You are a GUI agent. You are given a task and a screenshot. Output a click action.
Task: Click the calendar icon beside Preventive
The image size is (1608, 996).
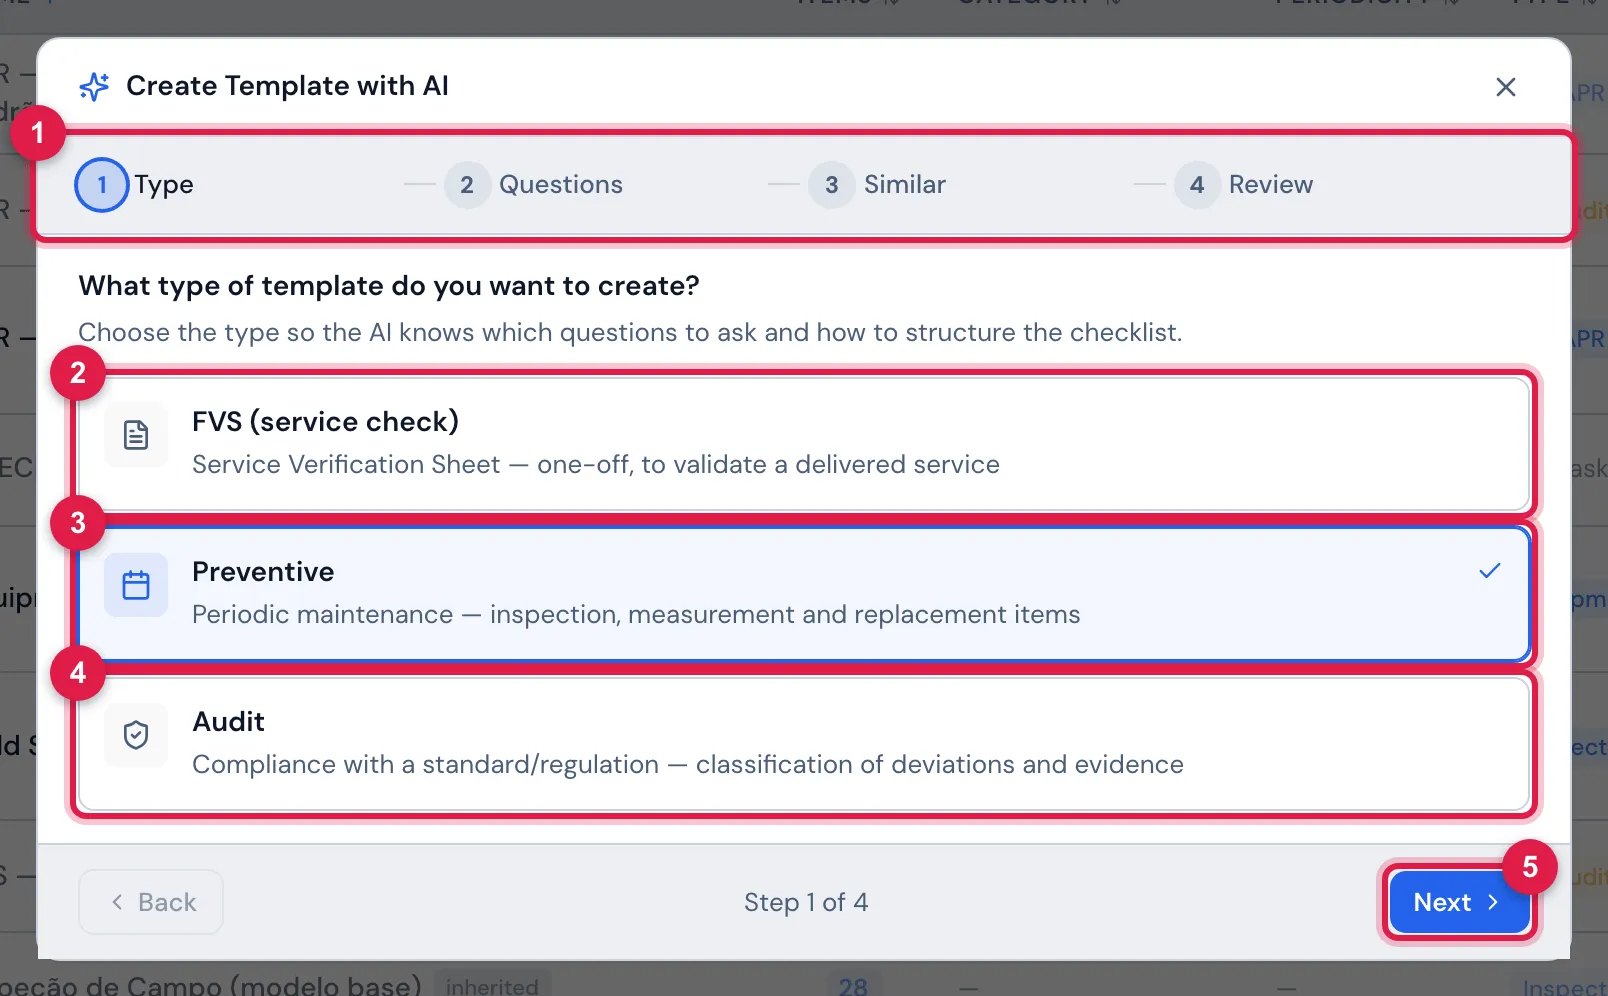pos(136,585)
